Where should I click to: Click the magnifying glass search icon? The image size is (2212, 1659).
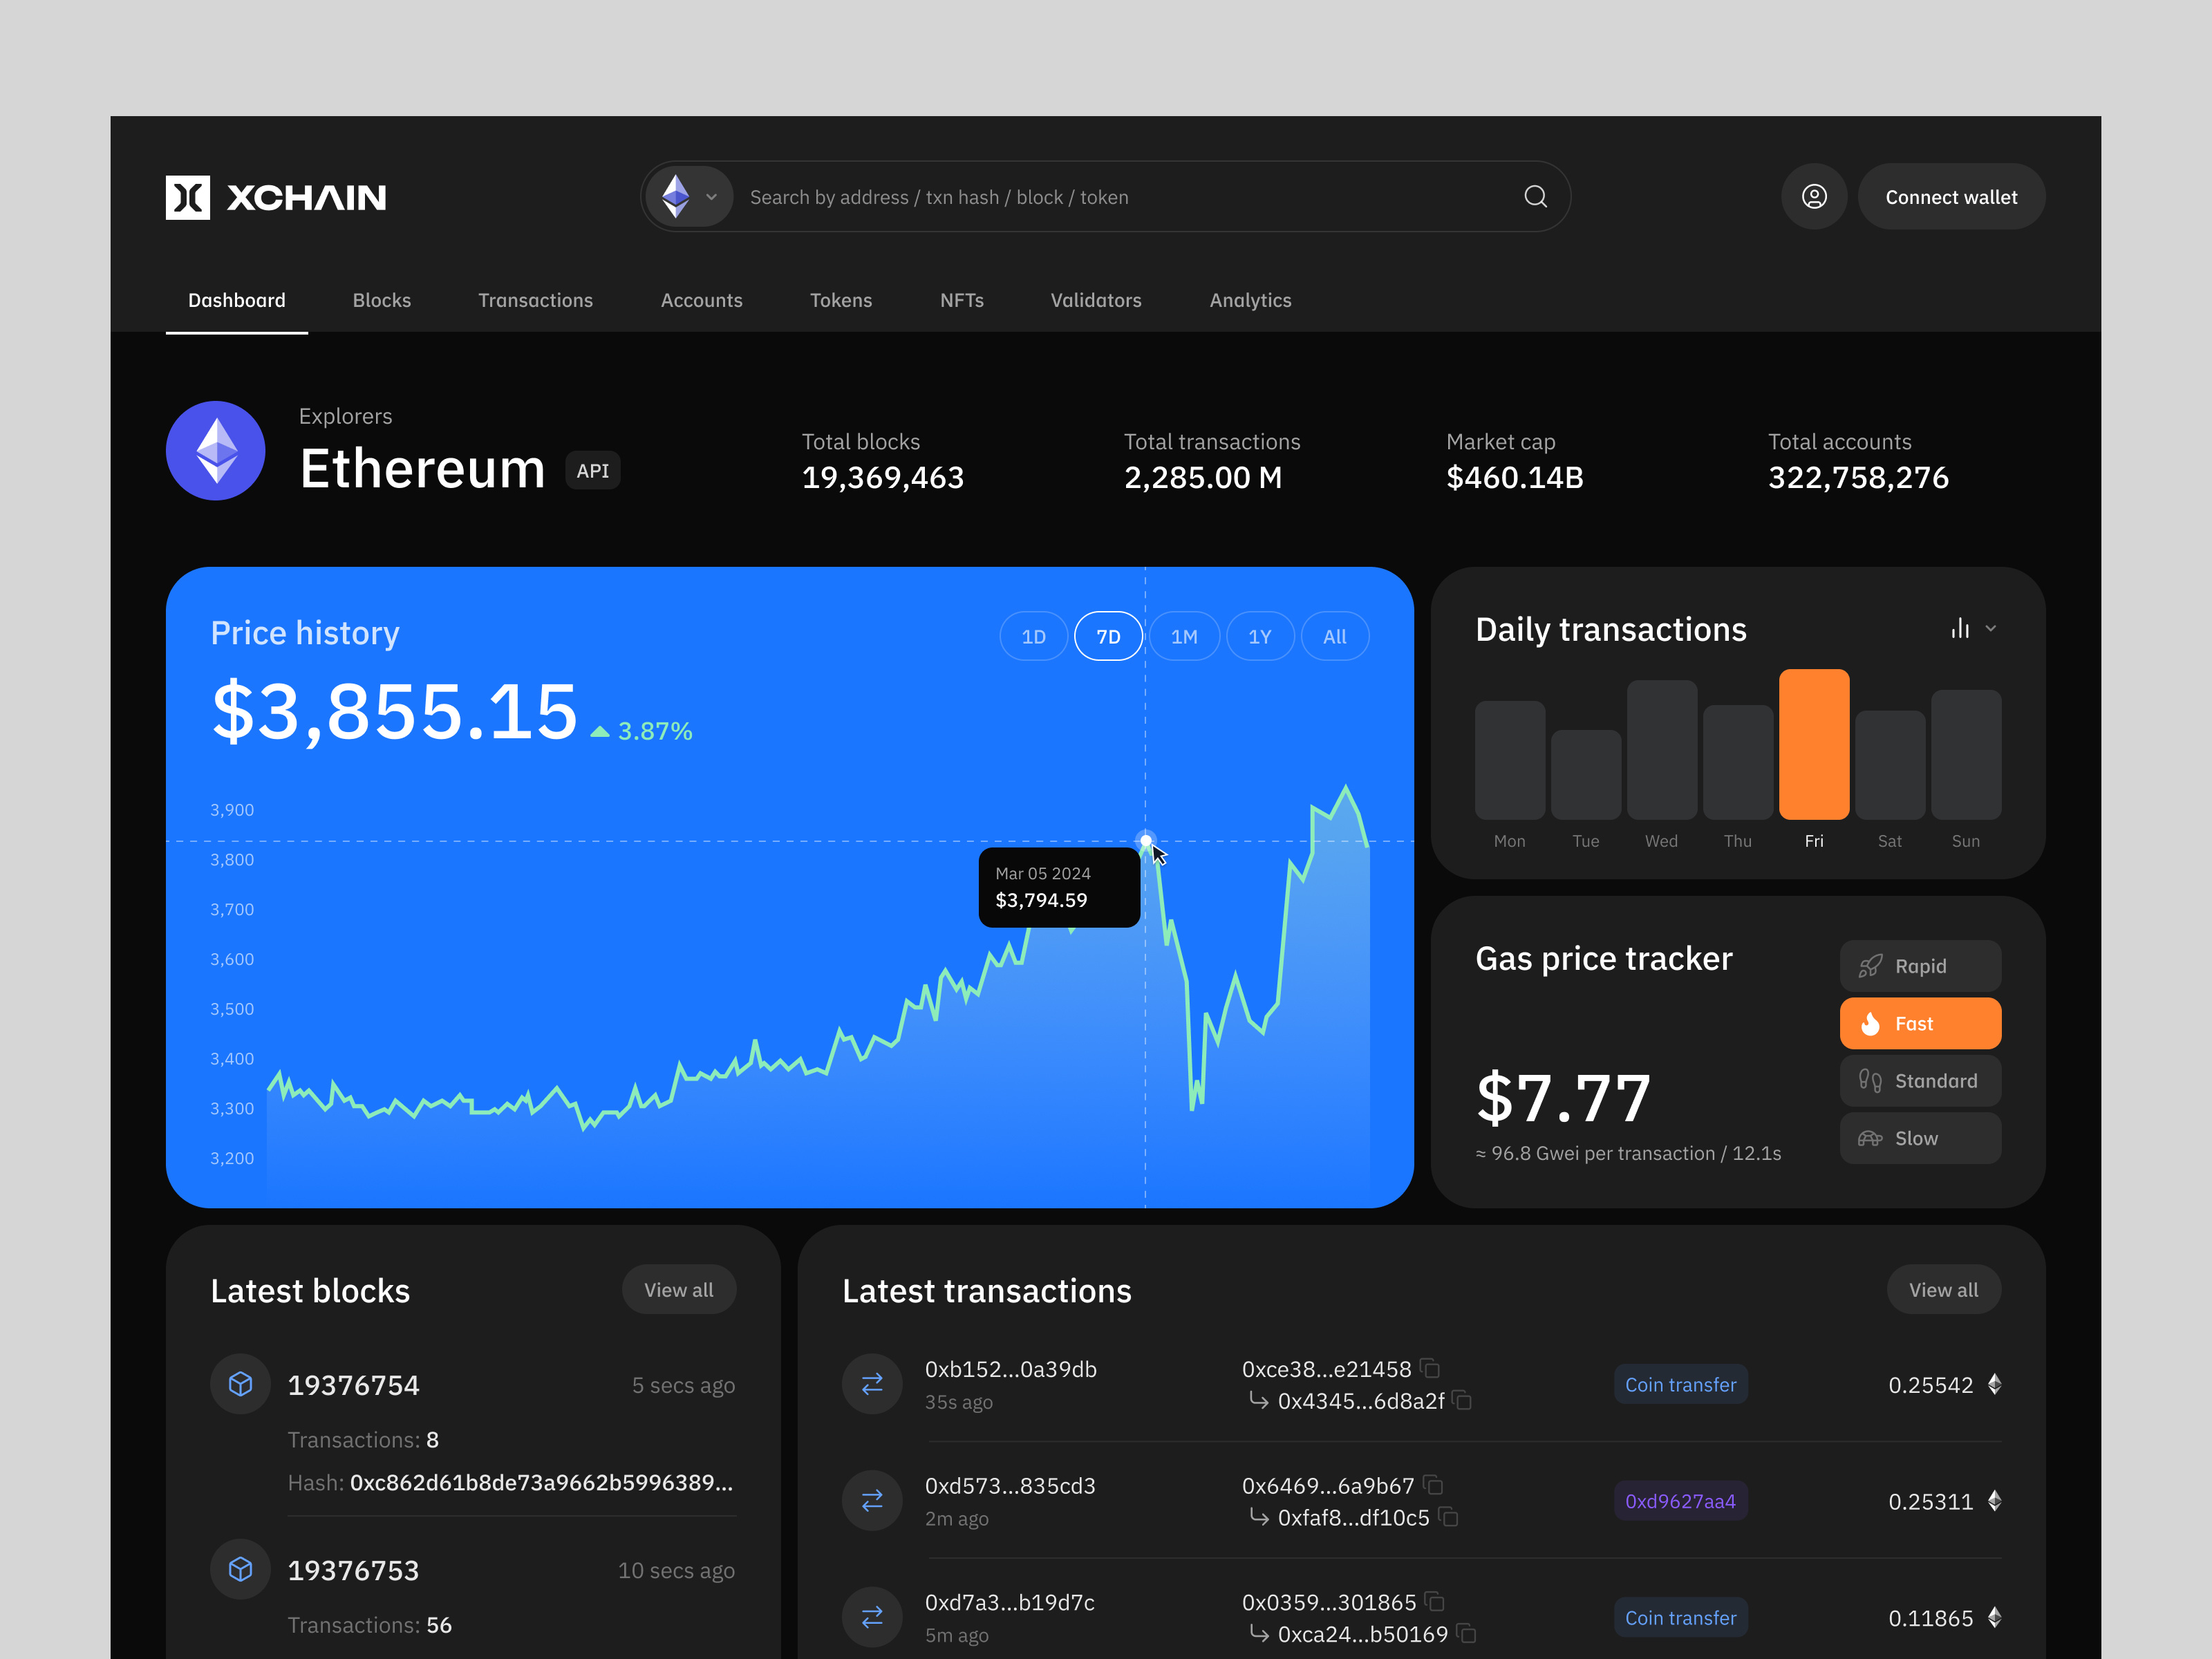click(1536, 196)
